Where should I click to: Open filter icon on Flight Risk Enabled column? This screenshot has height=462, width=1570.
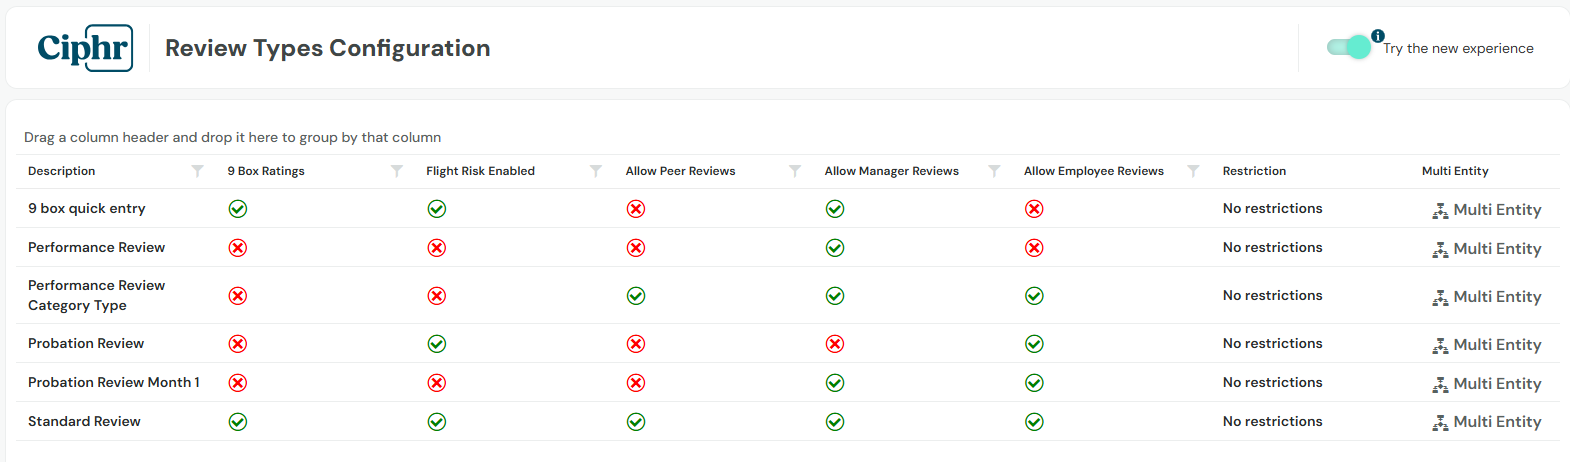[596, 171]
